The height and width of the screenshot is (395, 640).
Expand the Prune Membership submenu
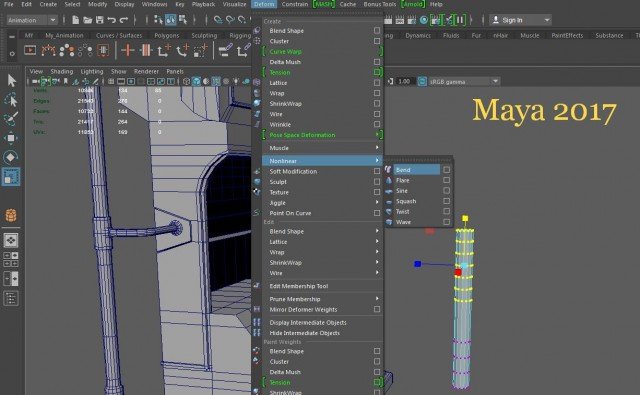(322, 299)
